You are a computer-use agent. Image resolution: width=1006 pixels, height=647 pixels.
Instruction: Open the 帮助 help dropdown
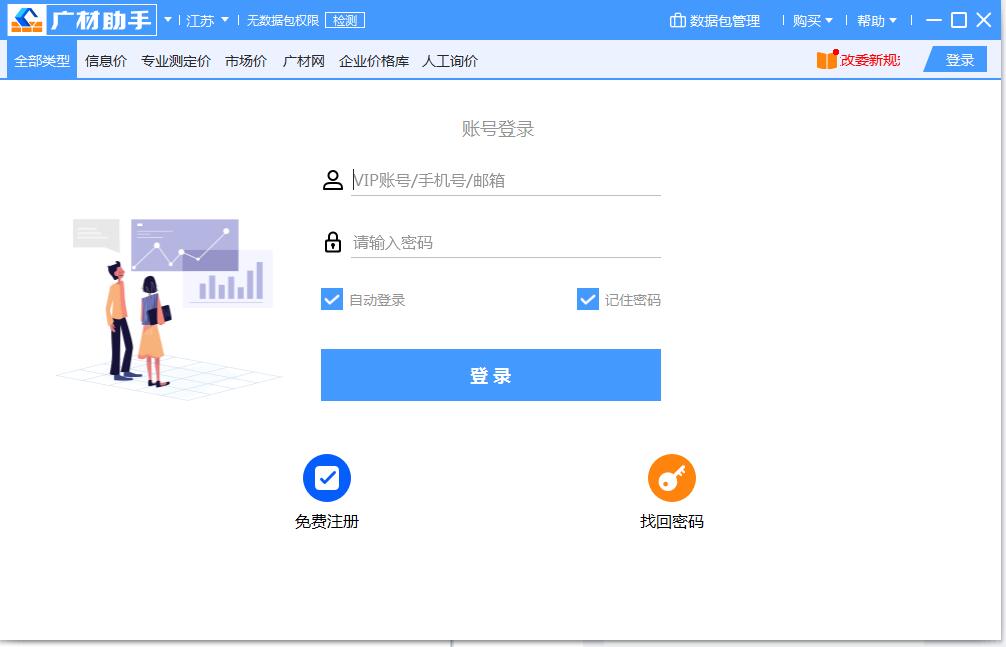click(875, 20)
